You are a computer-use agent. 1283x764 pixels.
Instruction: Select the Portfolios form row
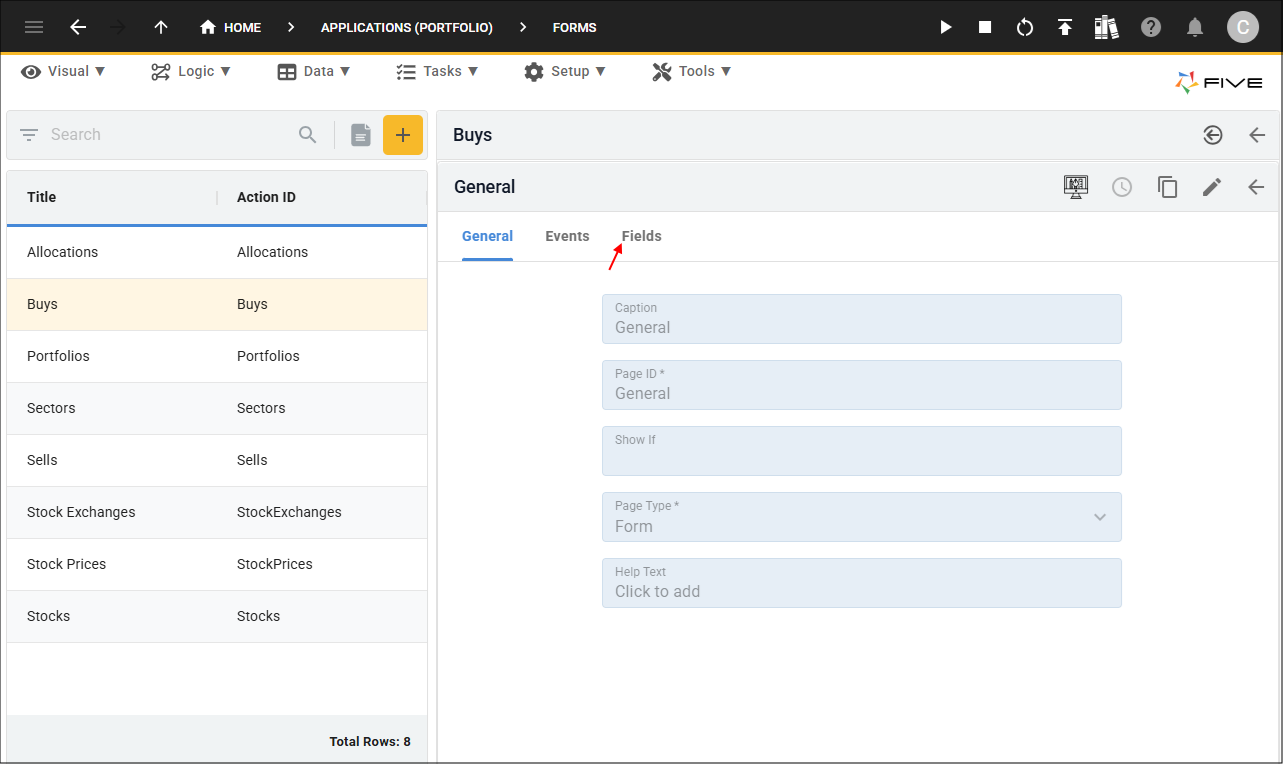217,356
